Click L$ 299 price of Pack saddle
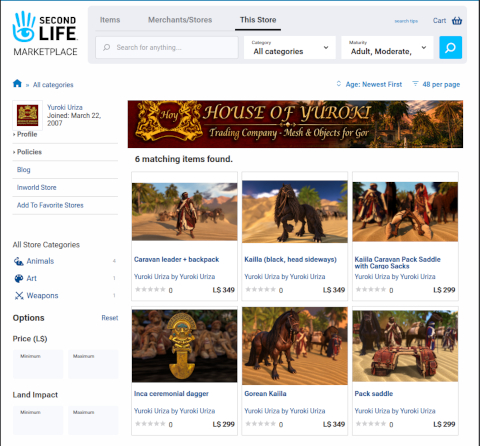 point(444,424)
